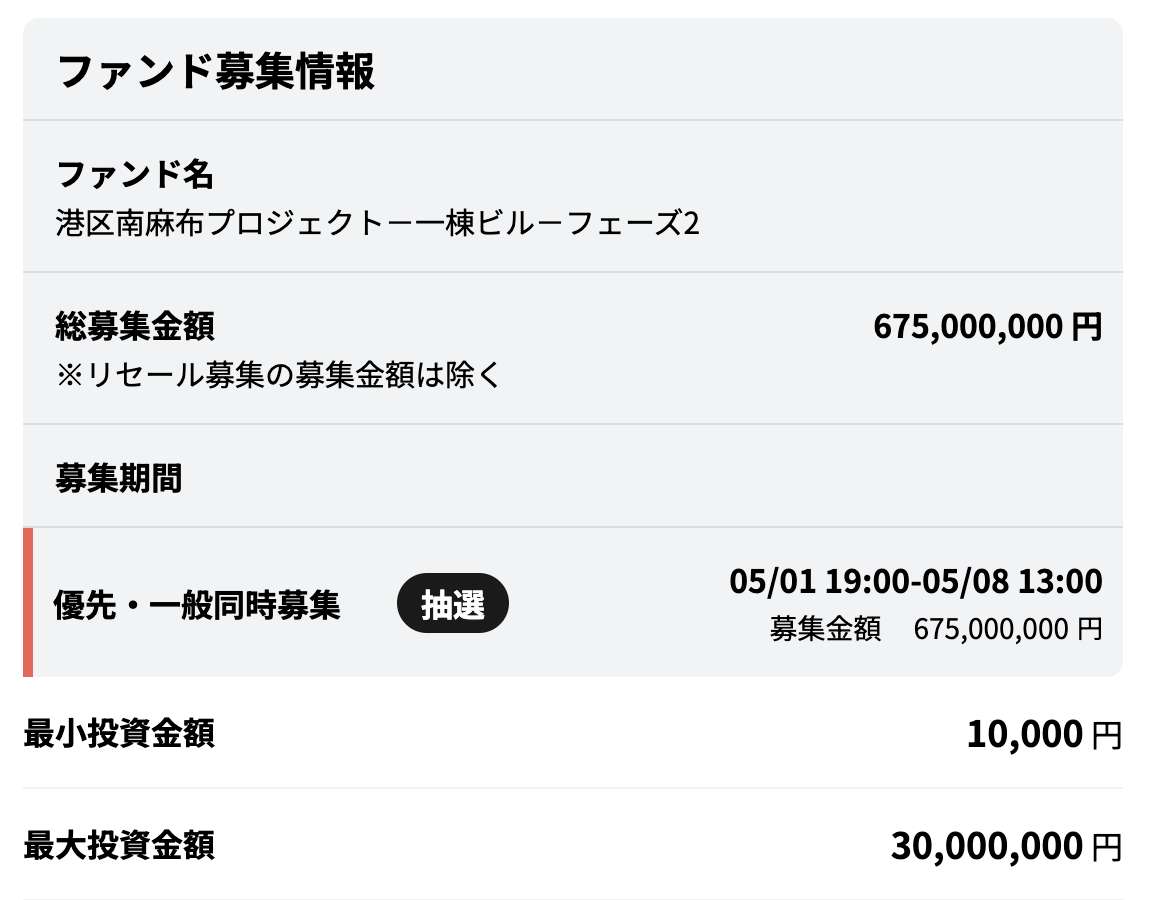
Task: Click the 募集金額 675,000,000 円 sub-line
Action: 936,629
